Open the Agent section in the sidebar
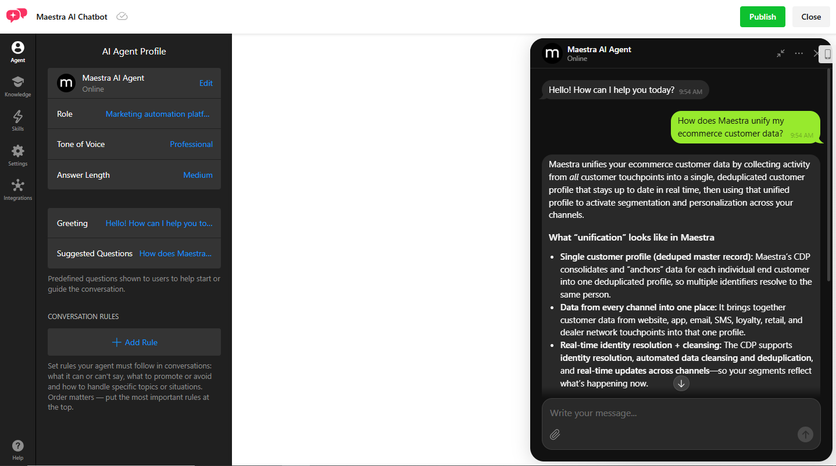The width and height of the screenshot is (836, 466). click(18, 52)
